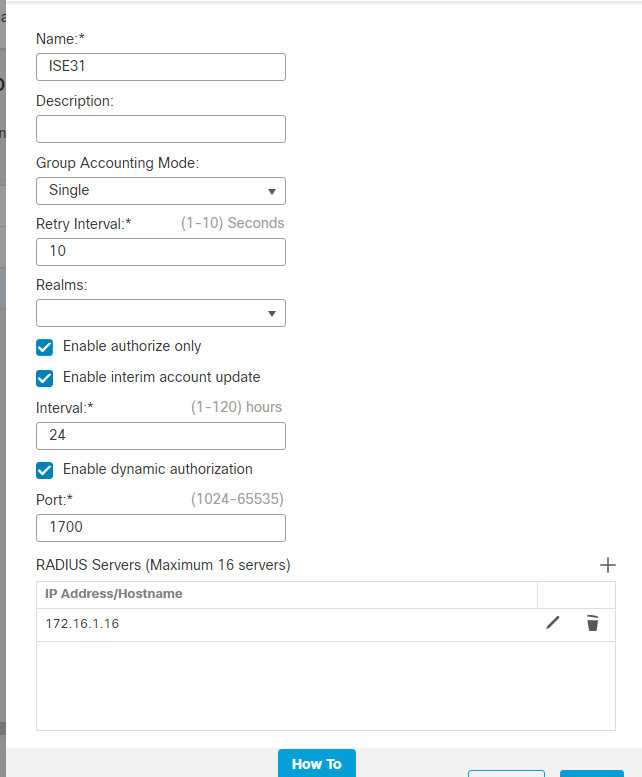642x777 pixels.
Task: Toggle Enable dynamic authorization checkbox
Action: pos(45,470)
